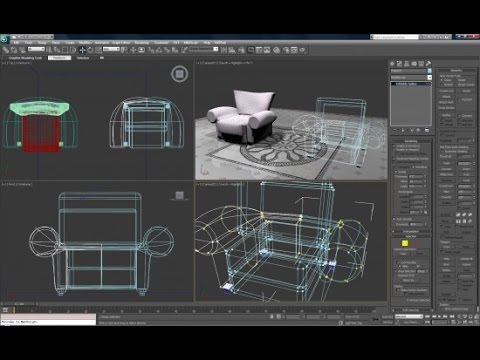Open the Modify tab in command panel
Image resolution: width=480 pixels, height=360 pixels.
click(x=399, y=63)
